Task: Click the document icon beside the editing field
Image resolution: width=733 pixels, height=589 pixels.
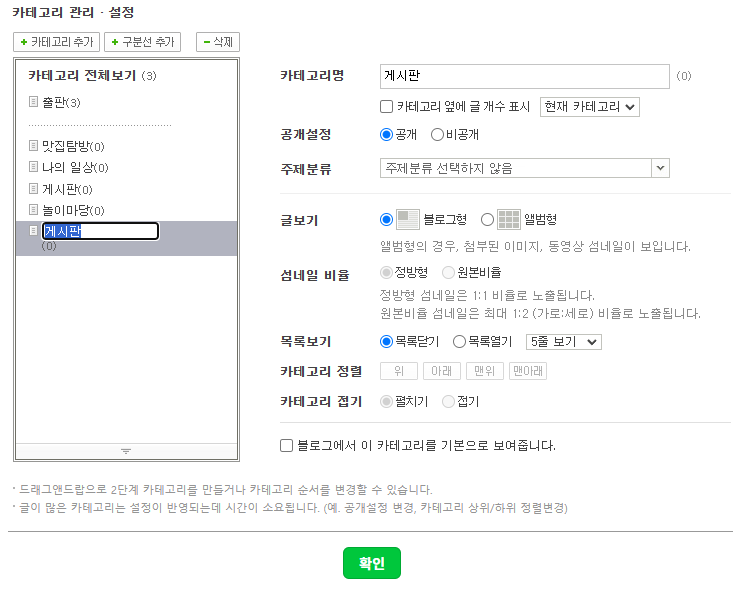Action: [33, 230]
